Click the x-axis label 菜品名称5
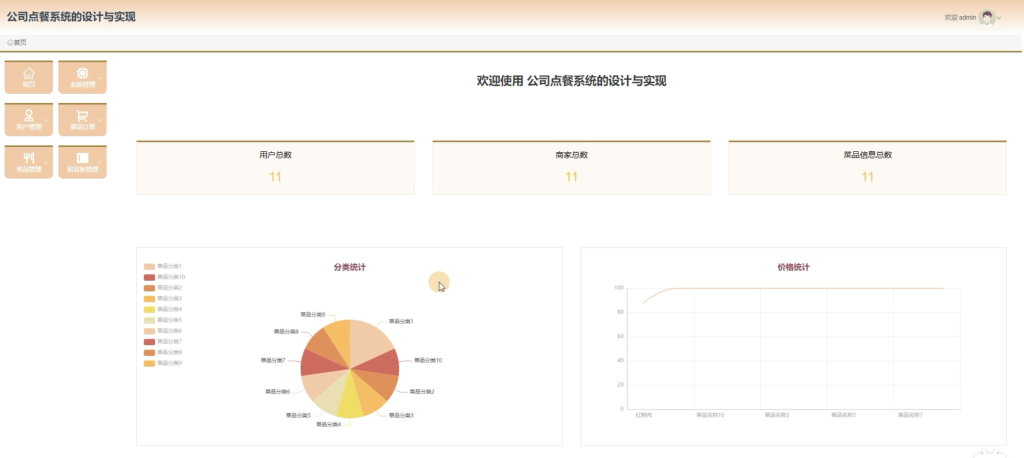The image size is (1024, 458). click(x=844, y=416)
